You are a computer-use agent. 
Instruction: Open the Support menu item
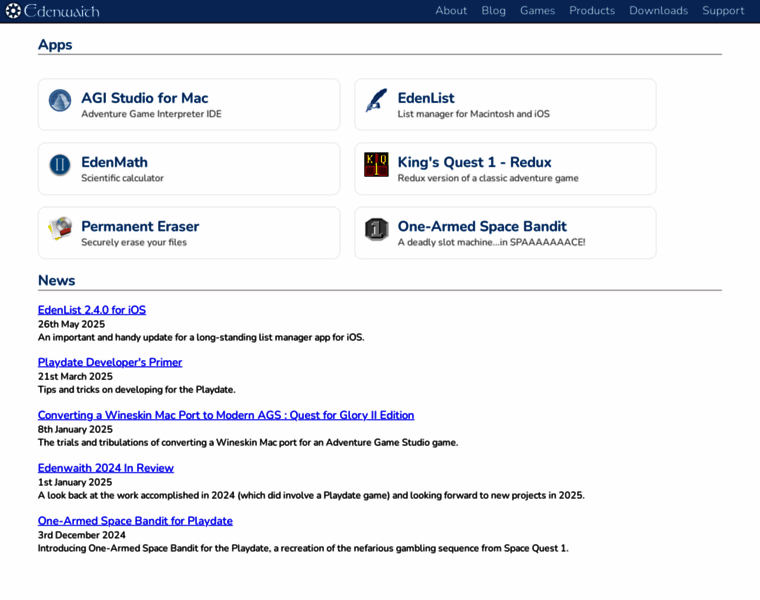[723, 11]
